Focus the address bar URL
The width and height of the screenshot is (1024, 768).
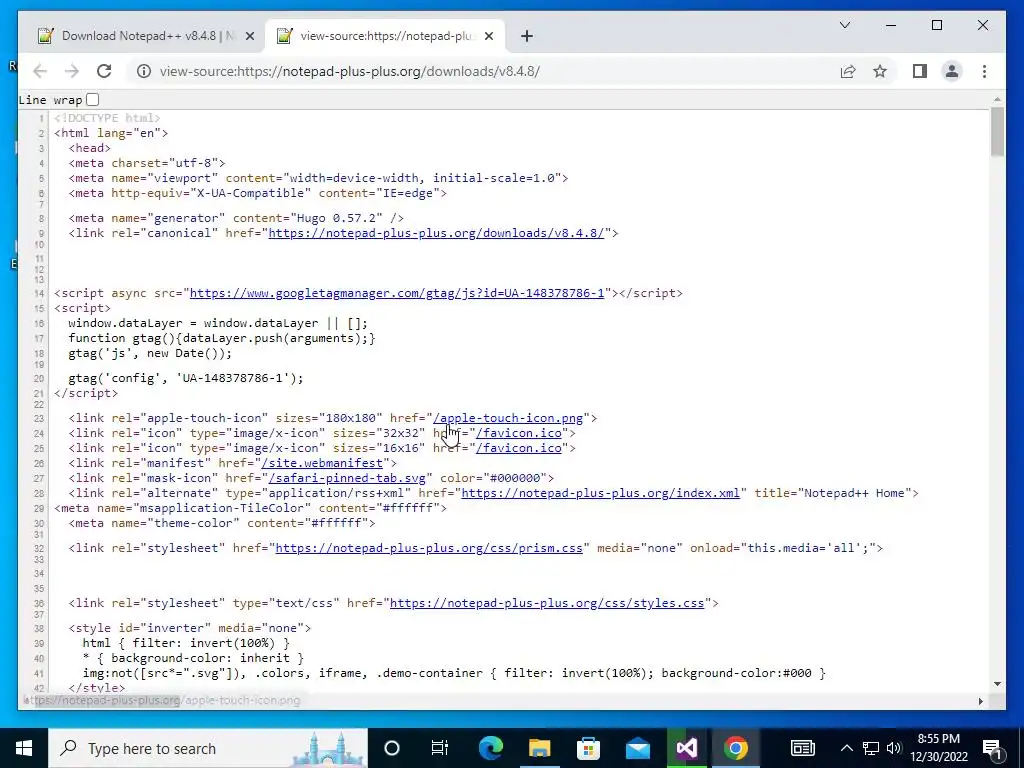pos(350,71)
